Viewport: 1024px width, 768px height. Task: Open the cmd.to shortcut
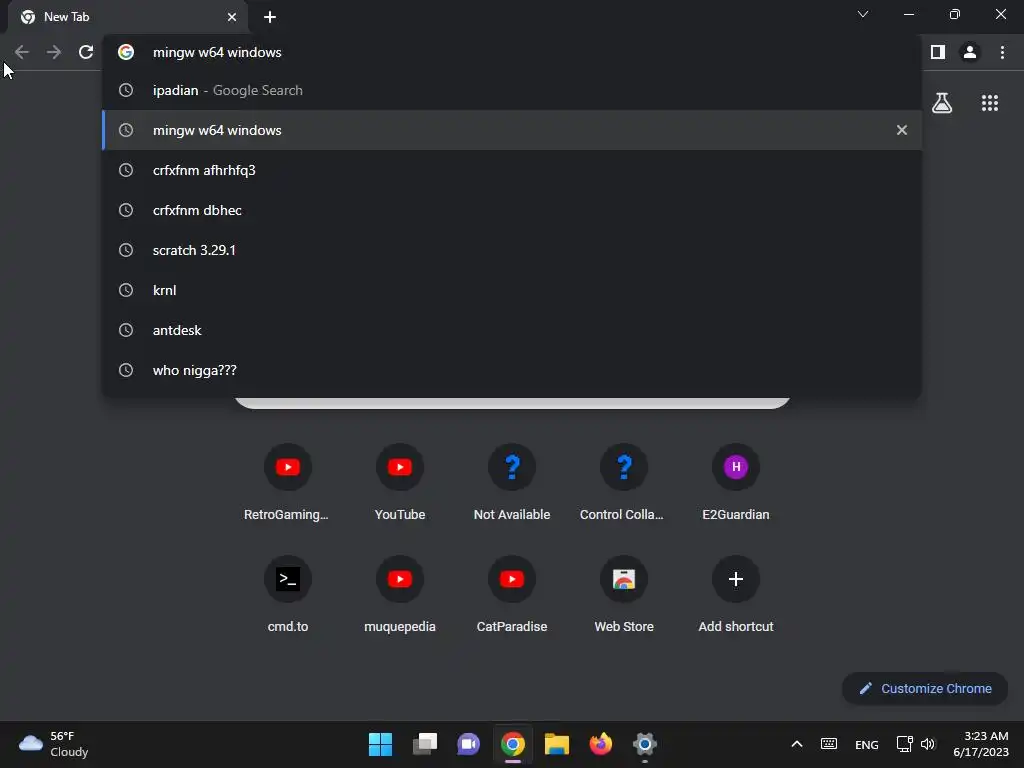click(287, 595)
